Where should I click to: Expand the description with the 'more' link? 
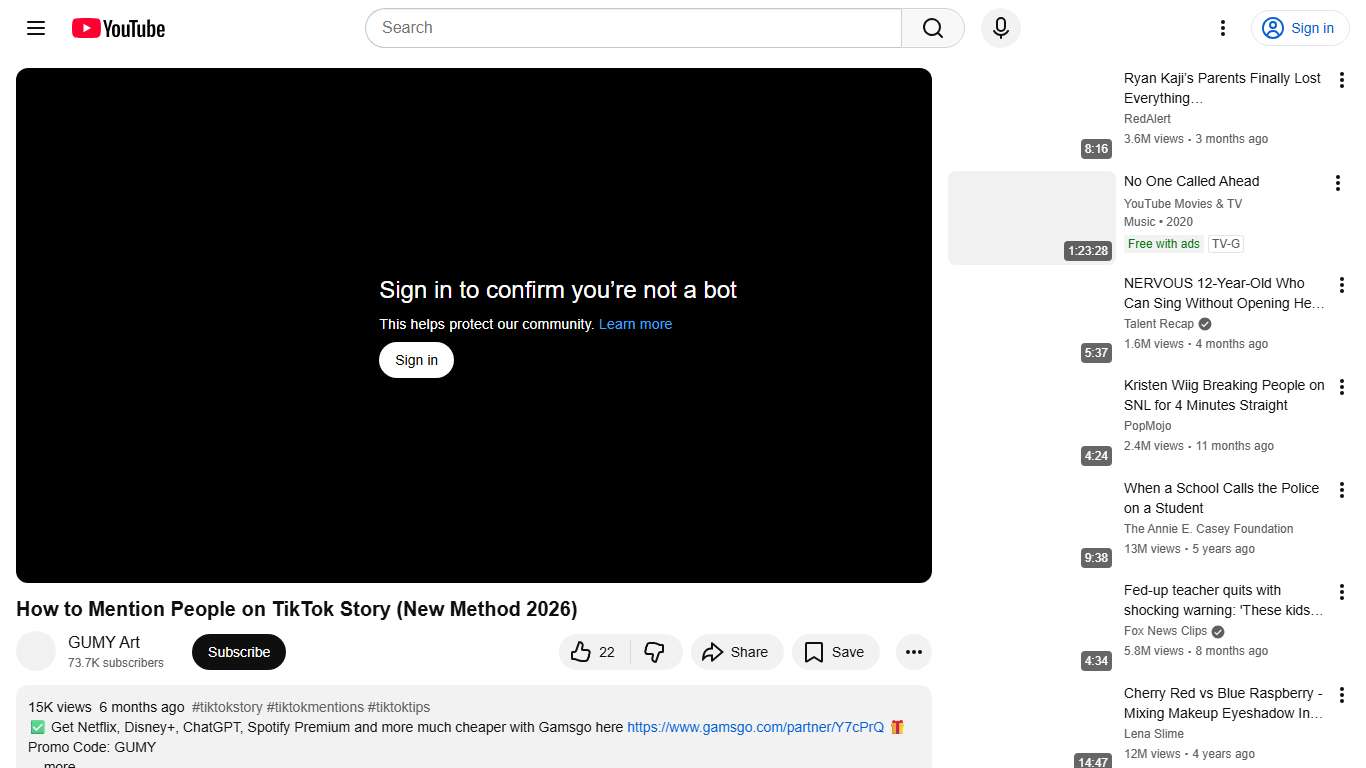(x=58, y=763)
